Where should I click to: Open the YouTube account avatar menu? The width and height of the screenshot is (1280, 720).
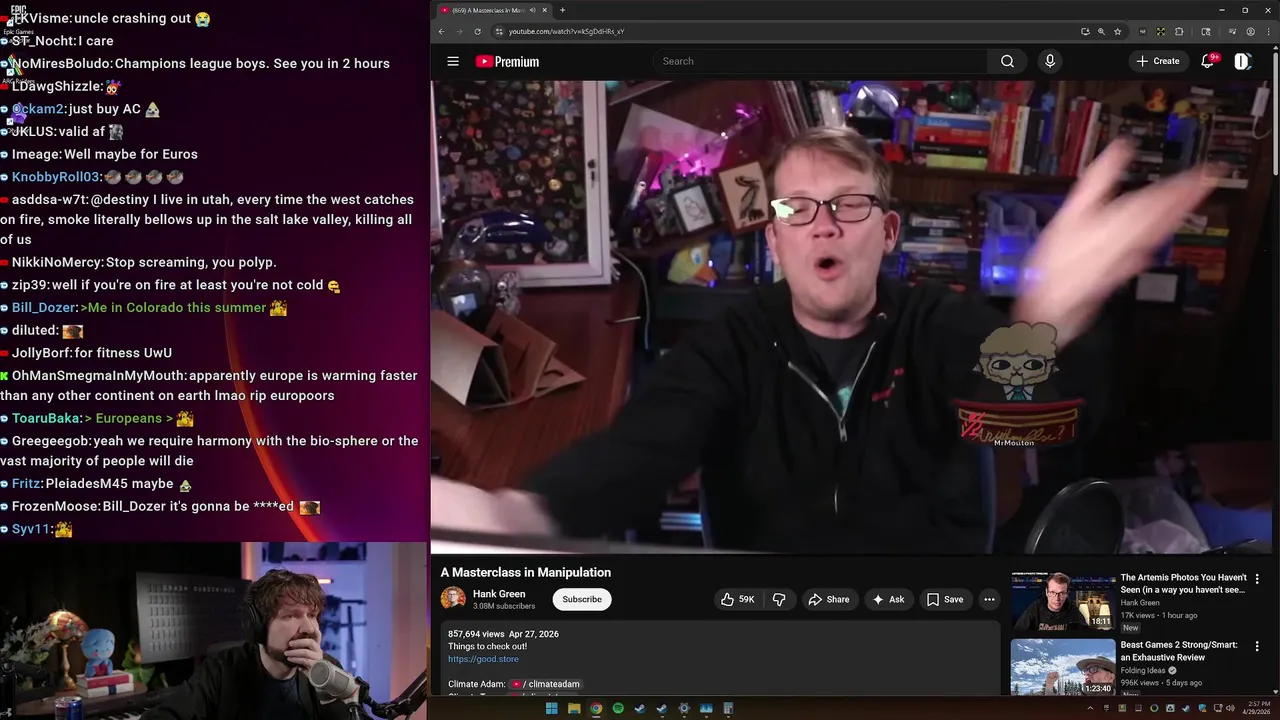pos(1242,61)
